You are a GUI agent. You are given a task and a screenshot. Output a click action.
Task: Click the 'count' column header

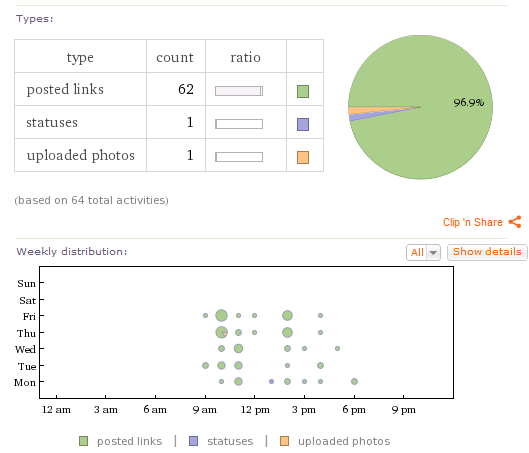(175, 57)
